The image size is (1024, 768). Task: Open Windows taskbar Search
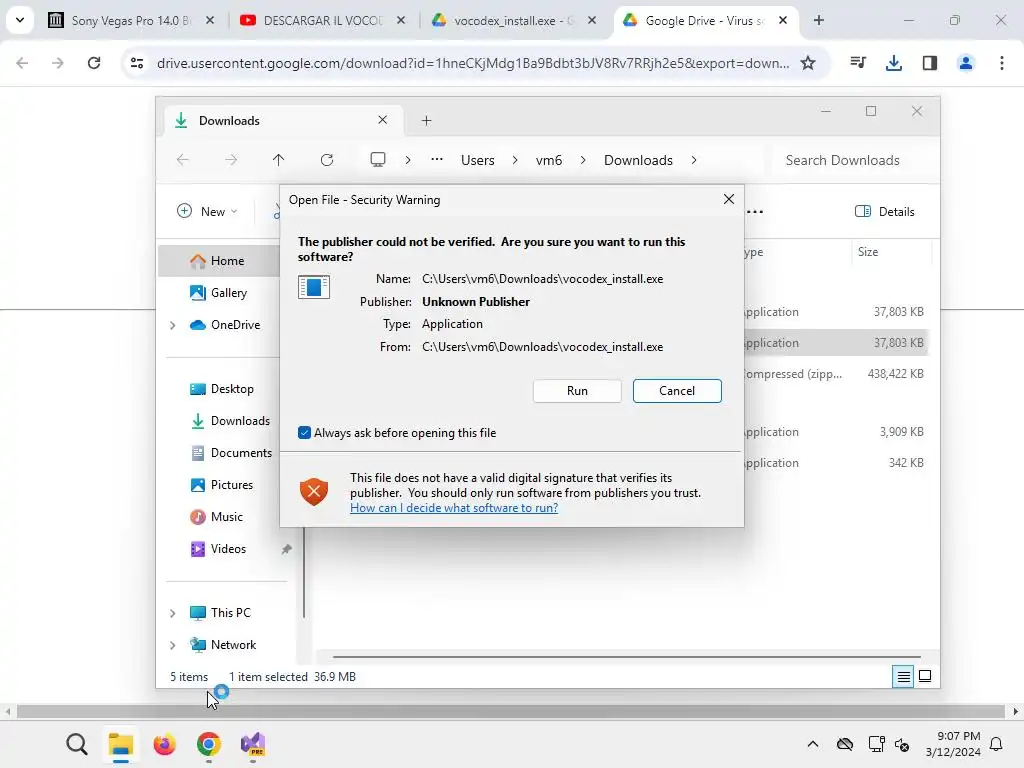pos(76,744)
